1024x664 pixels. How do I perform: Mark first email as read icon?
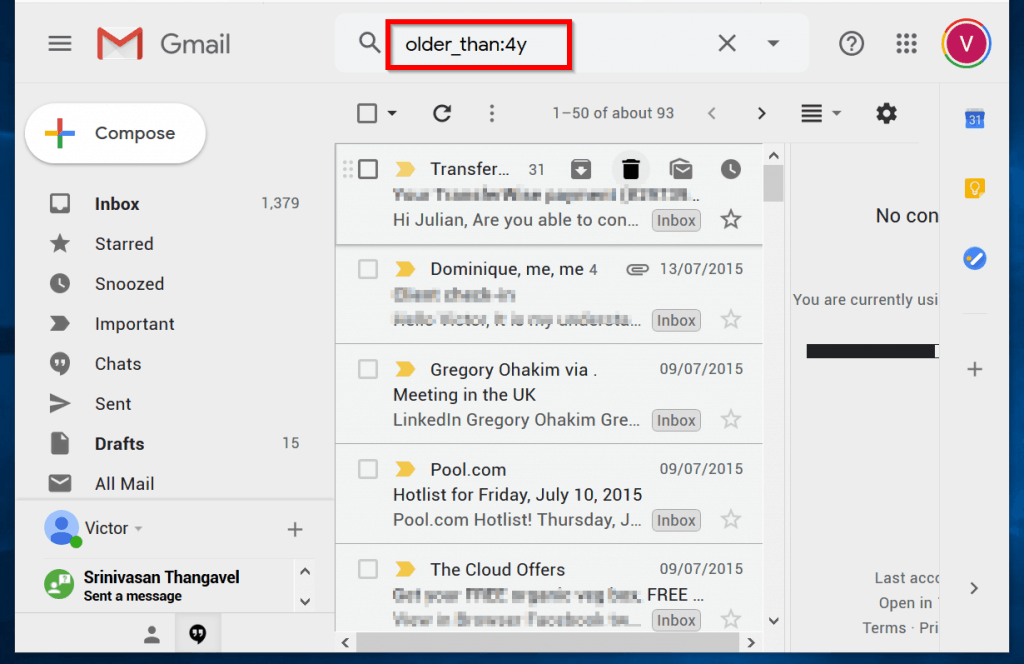point(681,169)
